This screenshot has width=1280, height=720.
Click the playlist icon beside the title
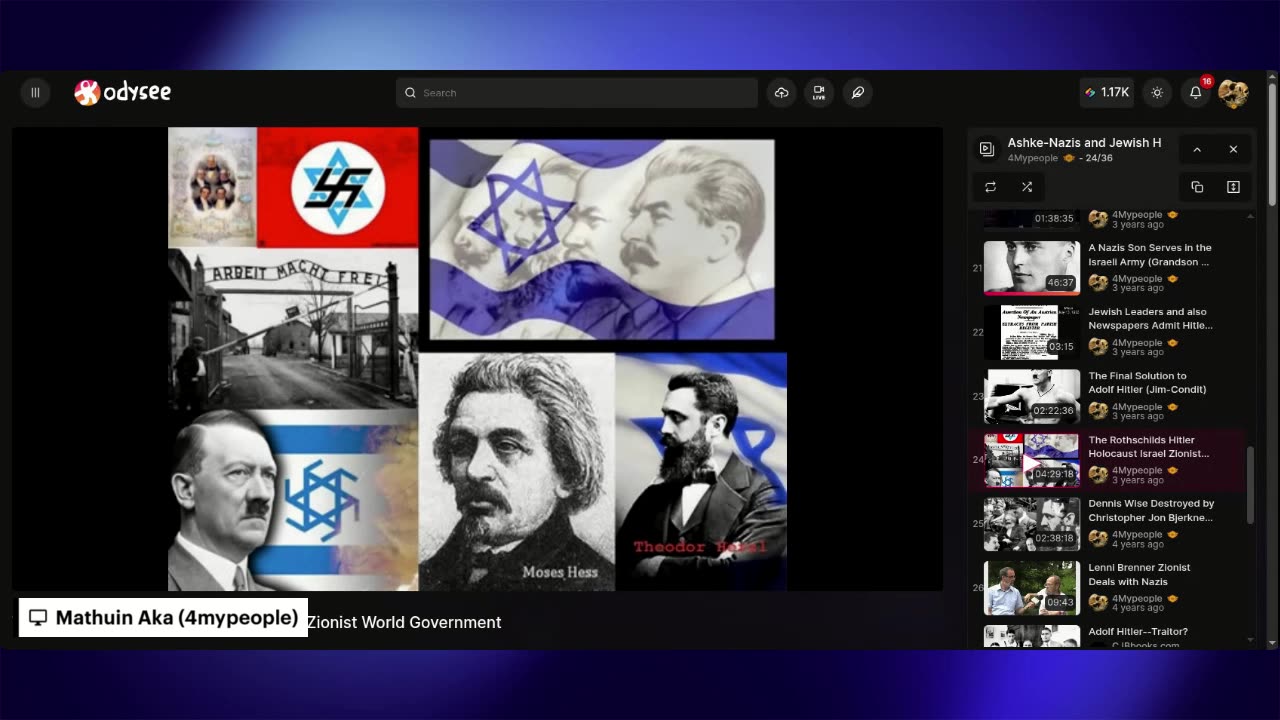[x=987, y=149]
